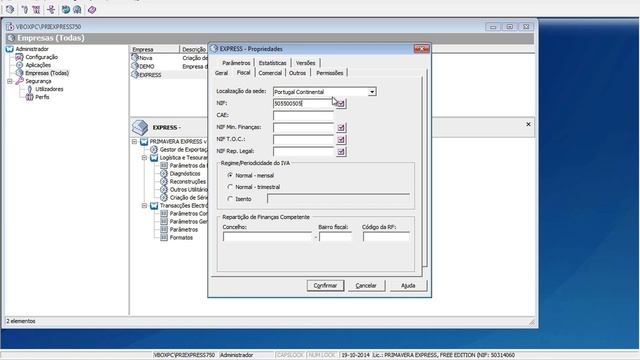Viewport: 640px width, 360px height.
Task: Switch to the Geral tab
Action: (221, 73)
